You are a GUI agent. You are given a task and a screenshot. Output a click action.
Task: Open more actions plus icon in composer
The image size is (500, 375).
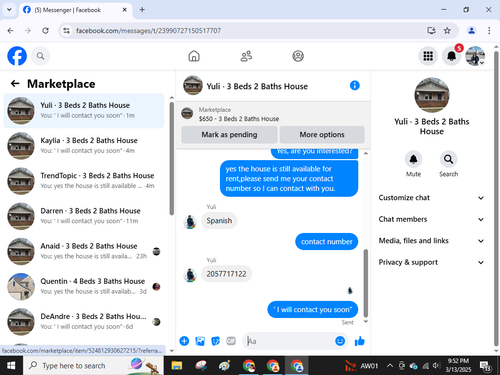184,341
